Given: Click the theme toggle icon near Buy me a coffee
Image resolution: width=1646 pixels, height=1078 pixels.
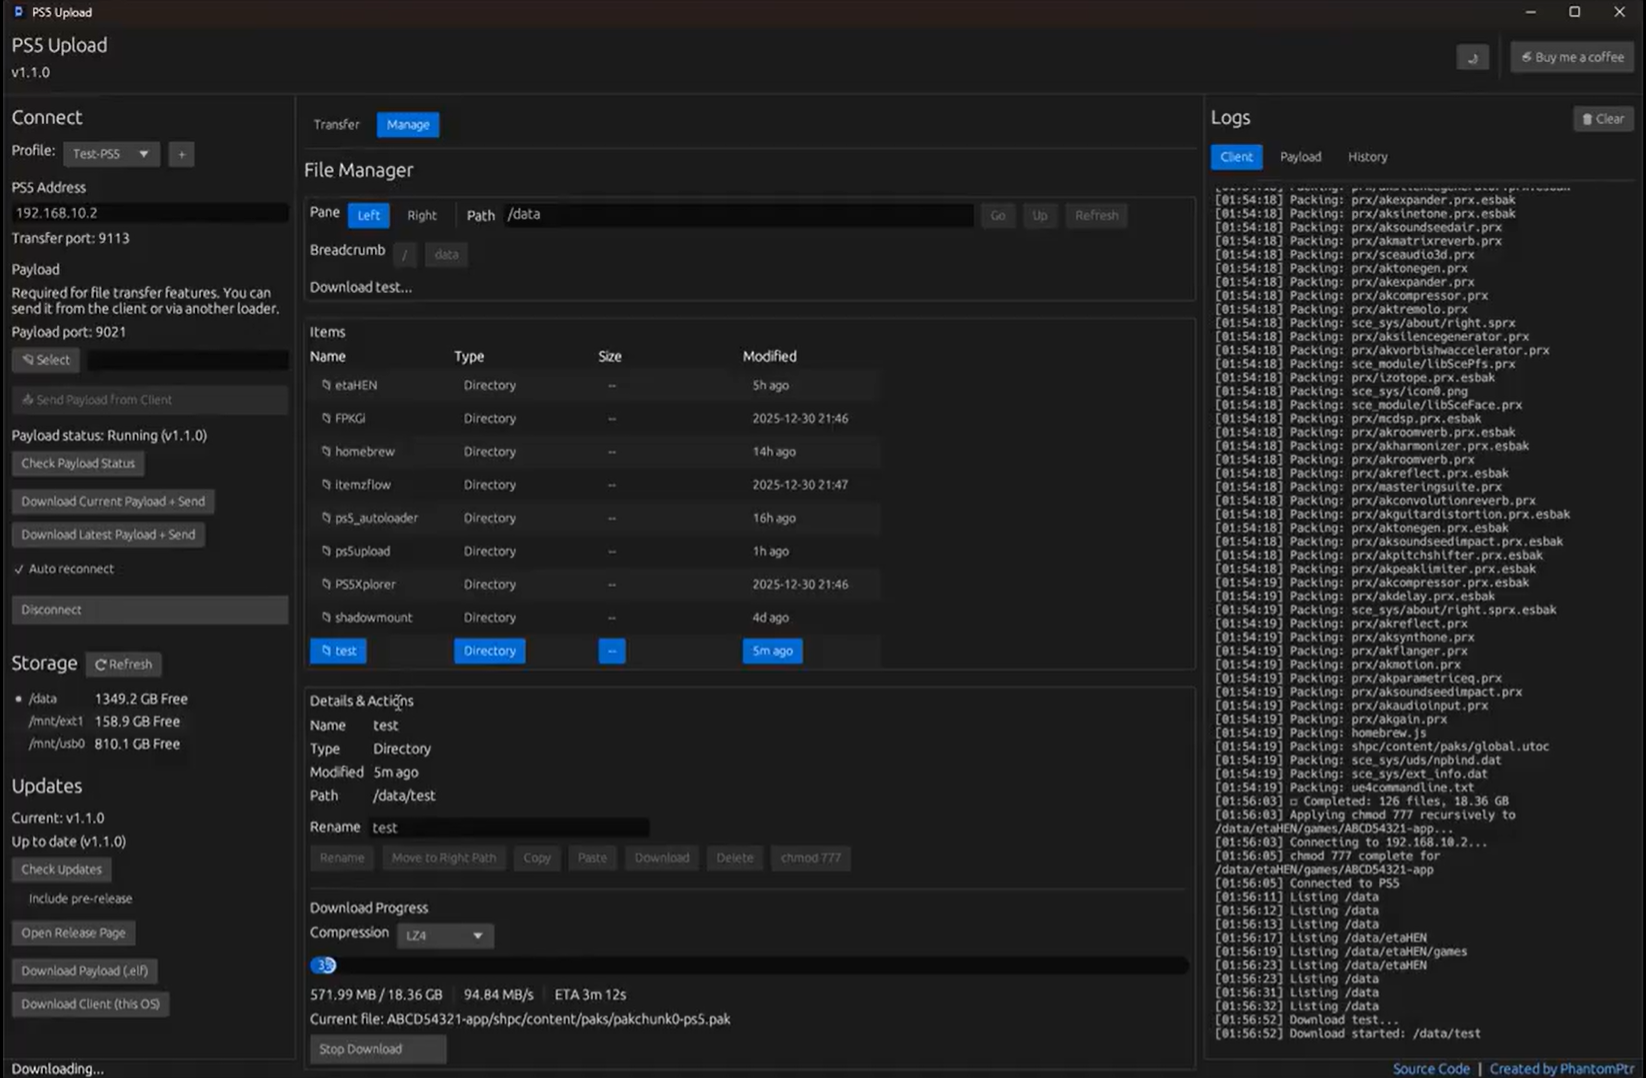Looking at the screenshot, I should pos(1472,58).
